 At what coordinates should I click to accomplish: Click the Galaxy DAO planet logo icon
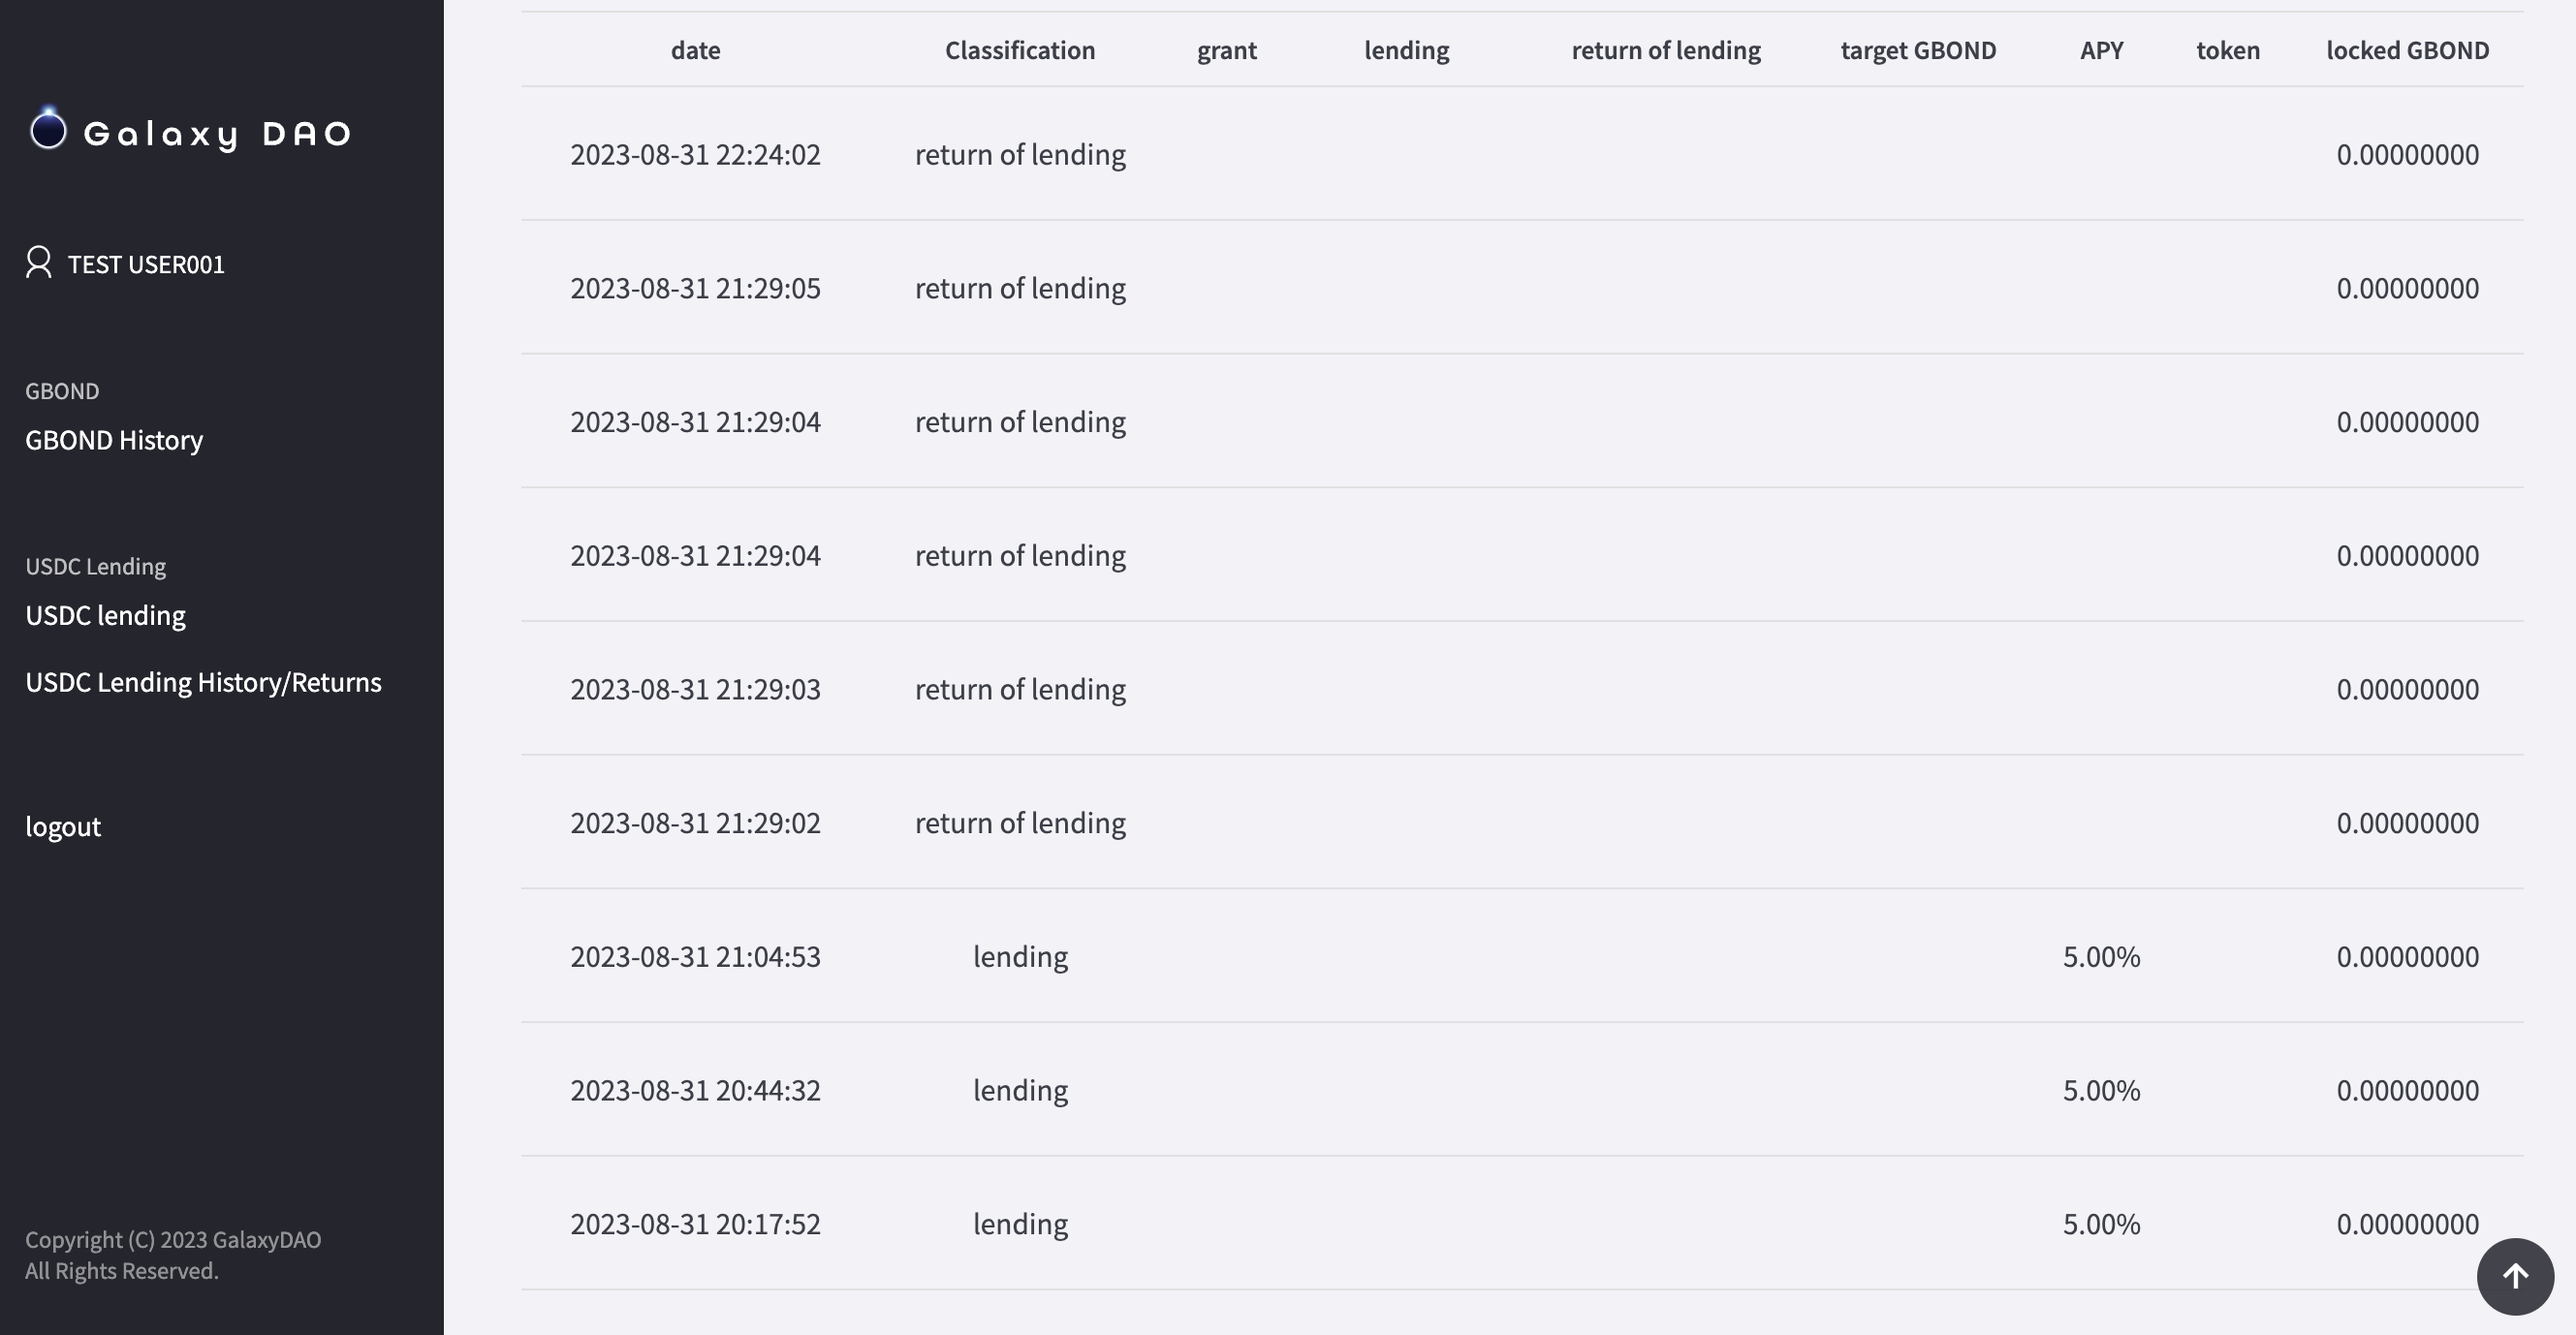(48, 130)
